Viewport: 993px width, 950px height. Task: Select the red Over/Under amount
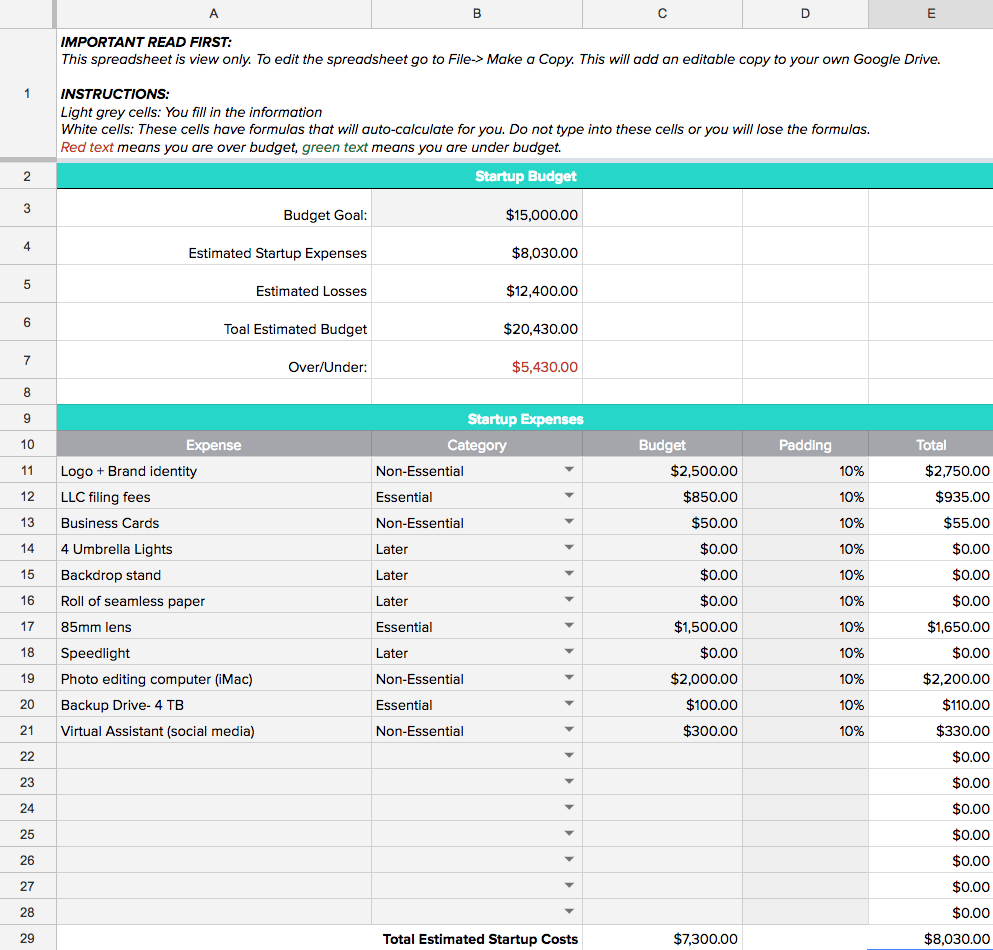point(476,366)
